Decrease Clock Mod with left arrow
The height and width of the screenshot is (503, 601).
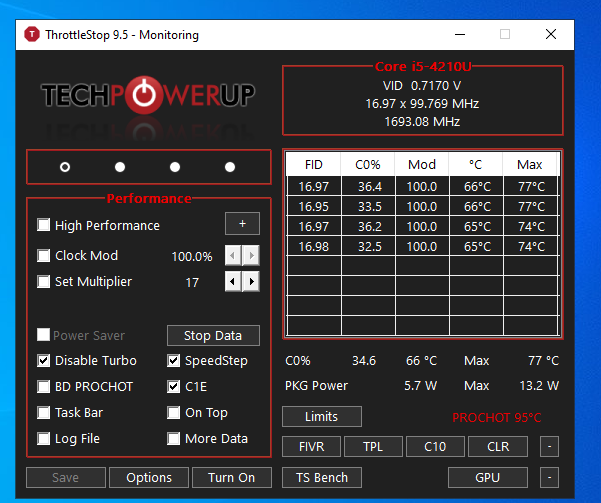tap(233, 255)
